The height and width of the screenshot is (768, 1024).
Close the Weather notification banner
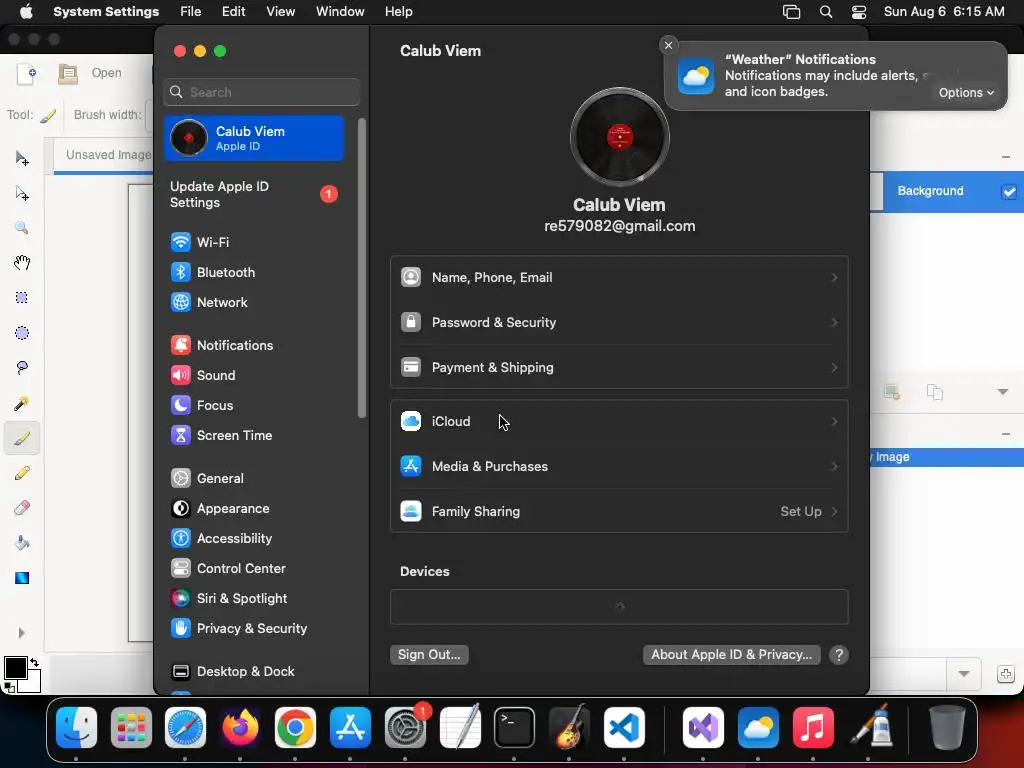click(x=668, y=45)
